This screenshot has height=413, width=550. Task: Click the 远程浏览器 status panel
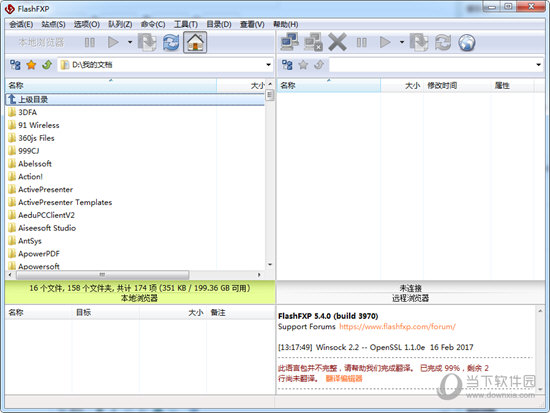pos(410,299)
